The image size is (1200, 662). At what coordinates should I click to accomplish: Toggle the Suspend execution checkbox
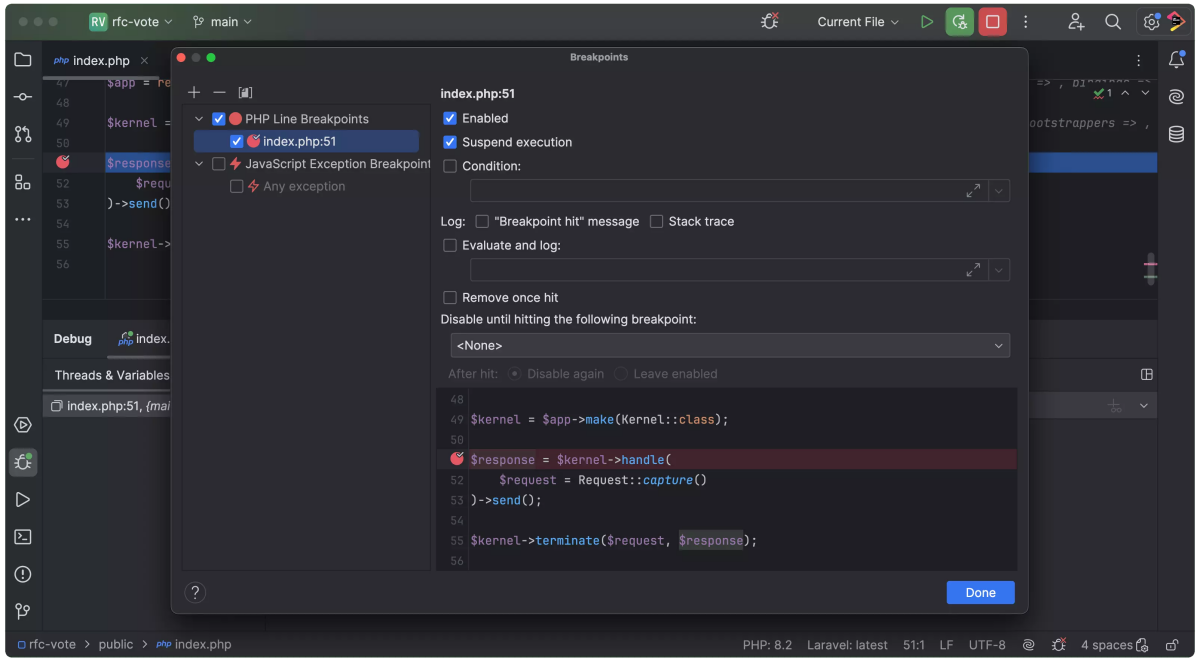pyautogui.click(x=450, y=142)
